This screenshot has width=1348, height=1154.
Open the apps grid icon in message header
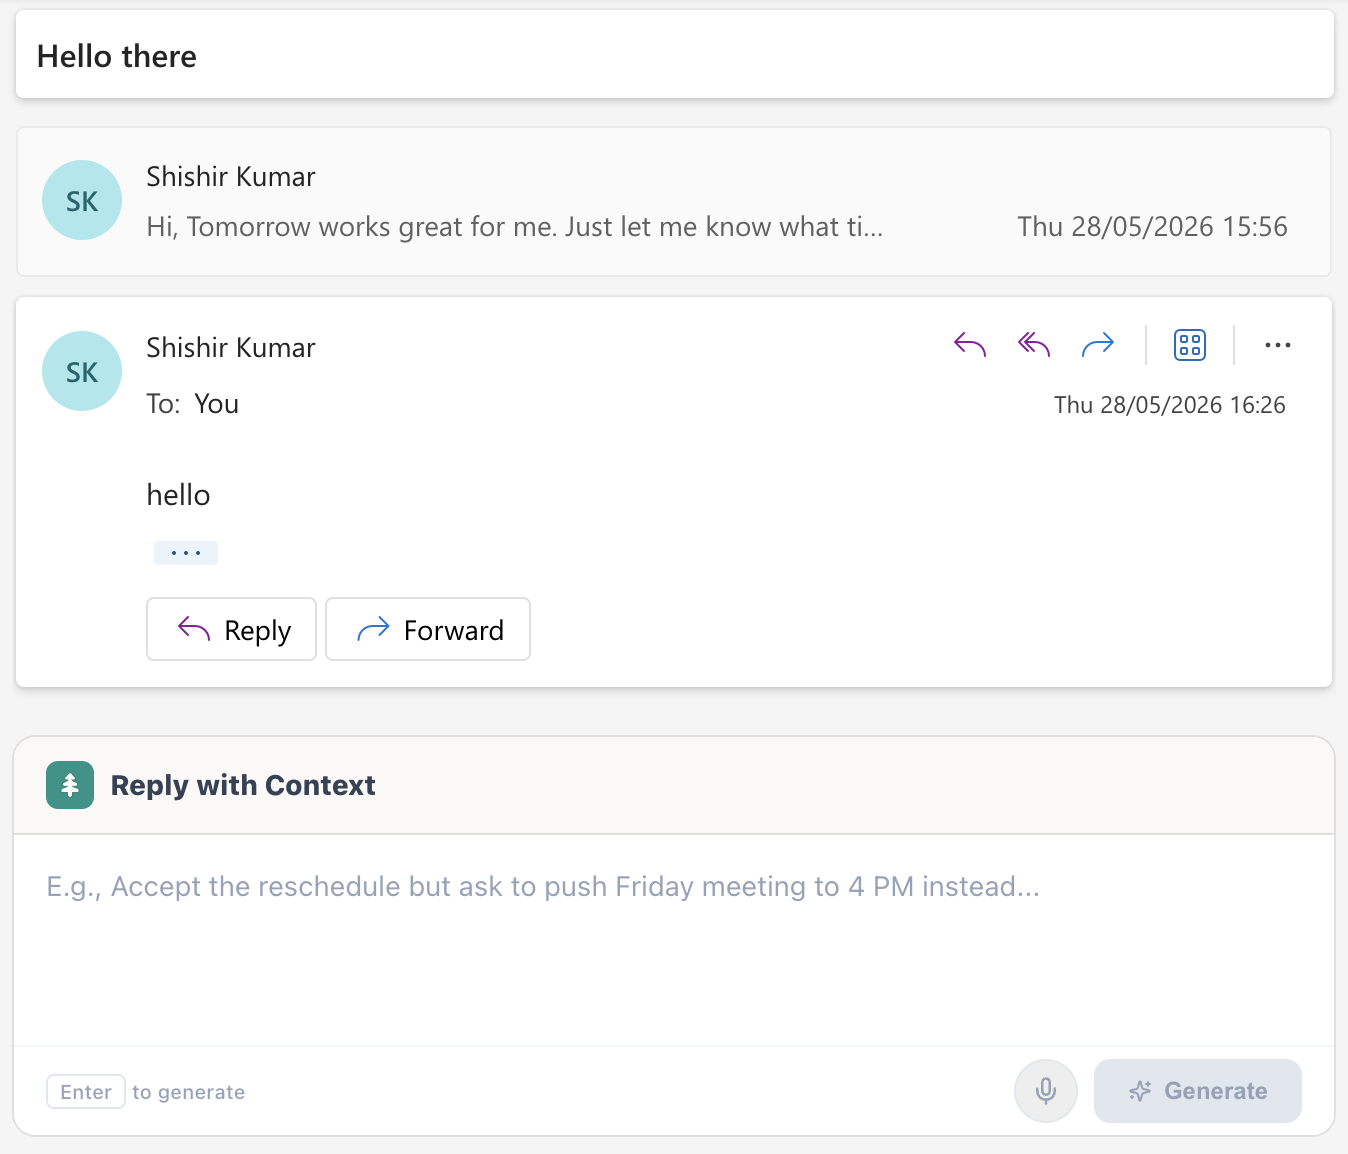(x=1190, y=345)
